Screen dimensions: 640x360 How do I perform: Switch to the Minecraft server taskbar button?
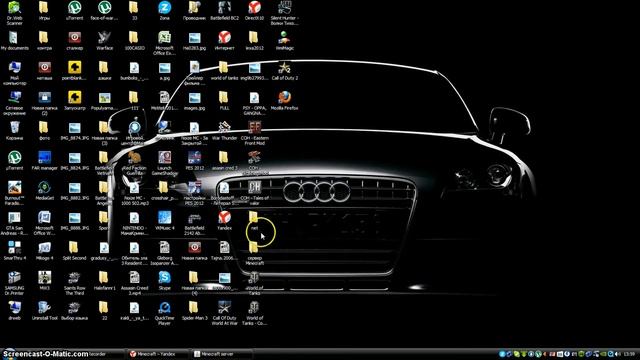[x=222, y=354]
